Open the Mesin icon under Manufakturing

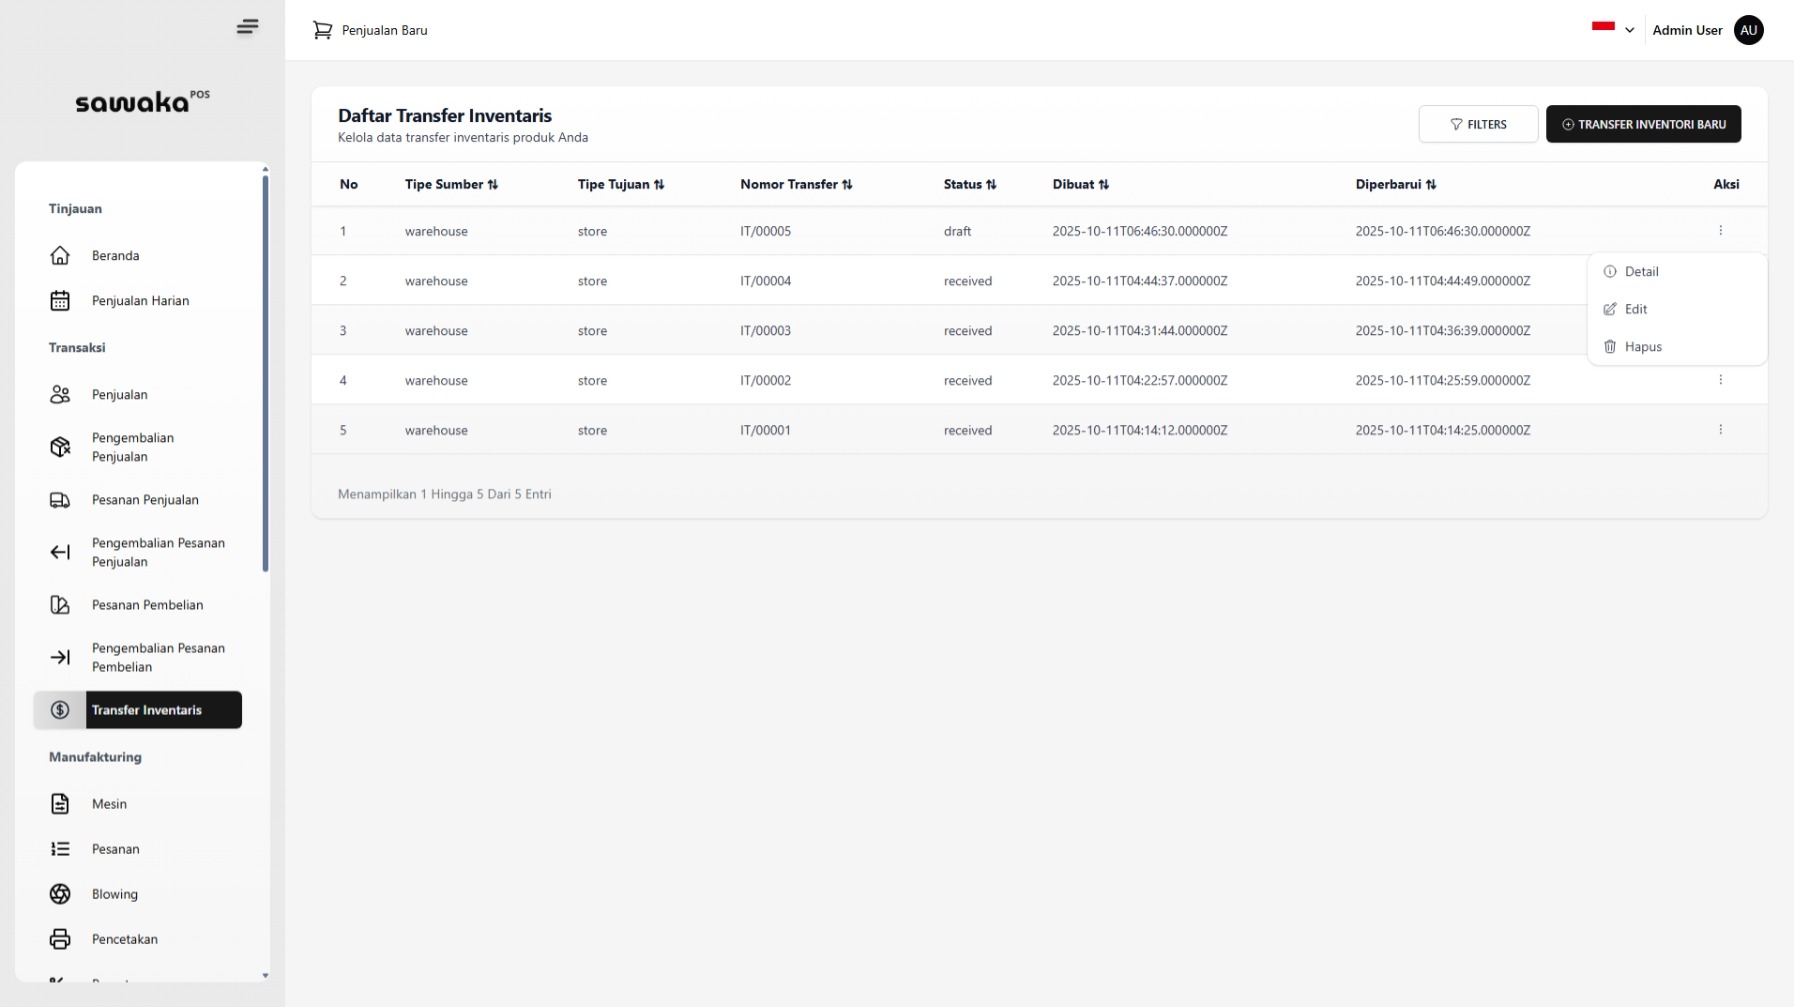60,804
